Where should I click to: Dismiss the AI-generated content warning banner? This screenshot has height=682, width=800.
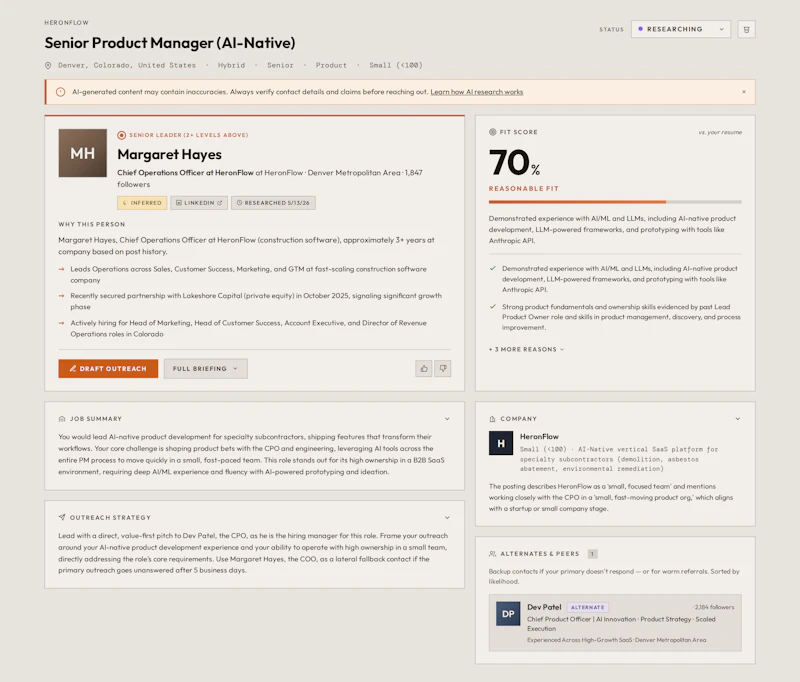[x=743, y=92]
